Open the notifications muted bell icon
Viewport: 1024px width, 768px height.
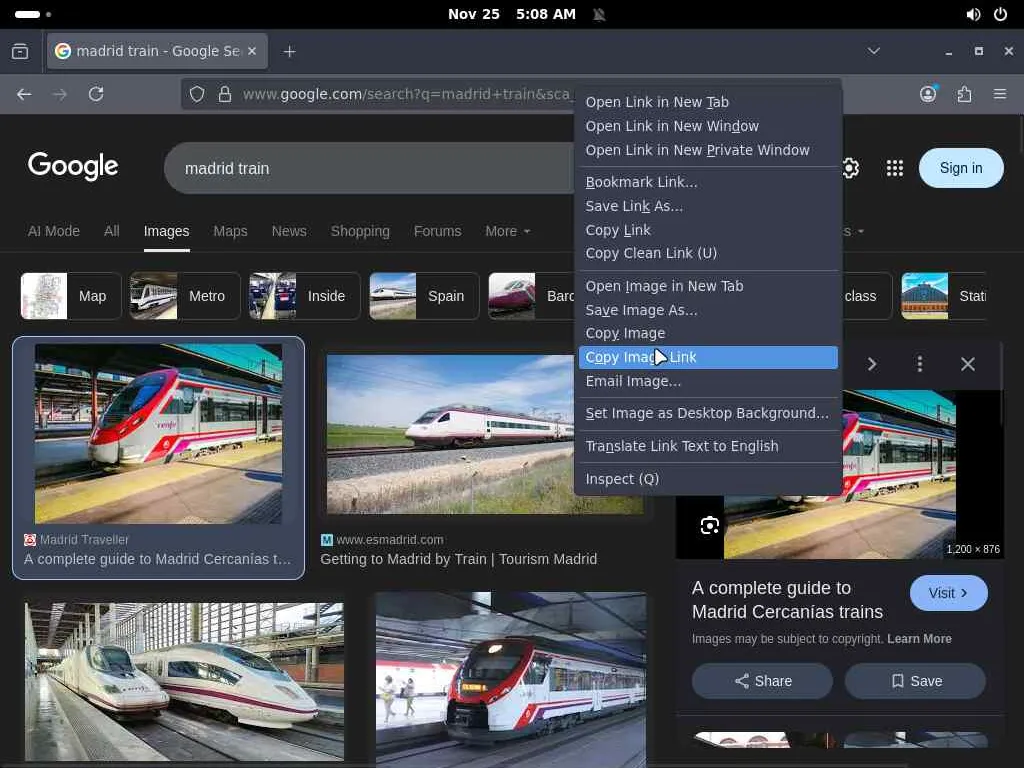click(599, 14)
